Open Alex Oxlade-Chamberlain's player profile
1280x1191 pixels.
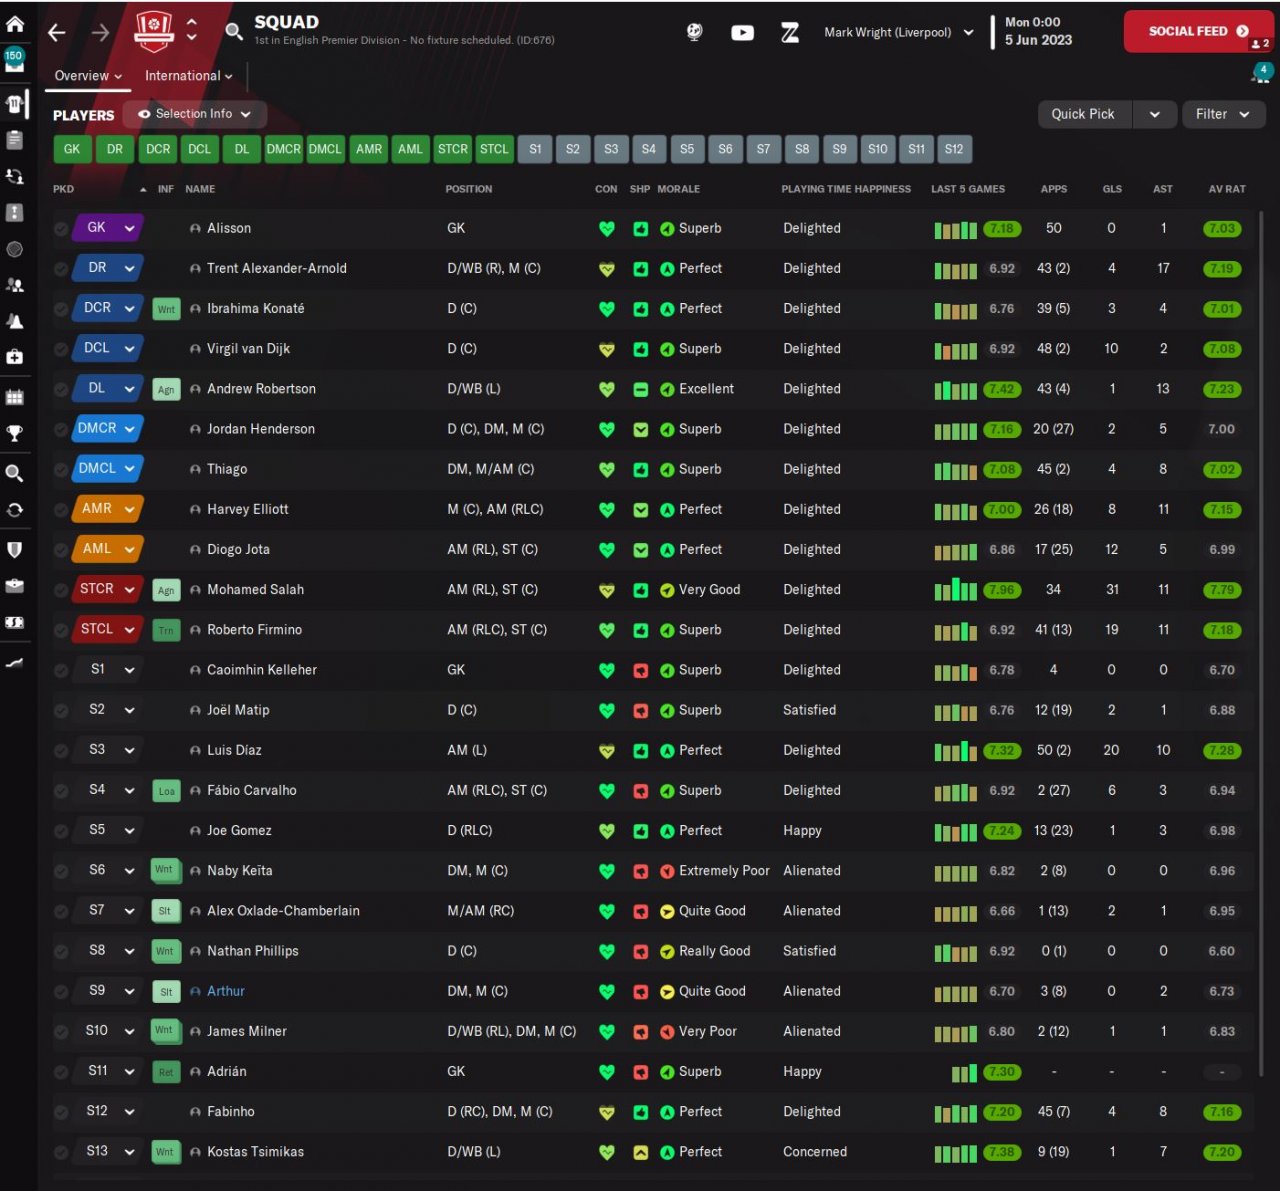pos(283,911)
